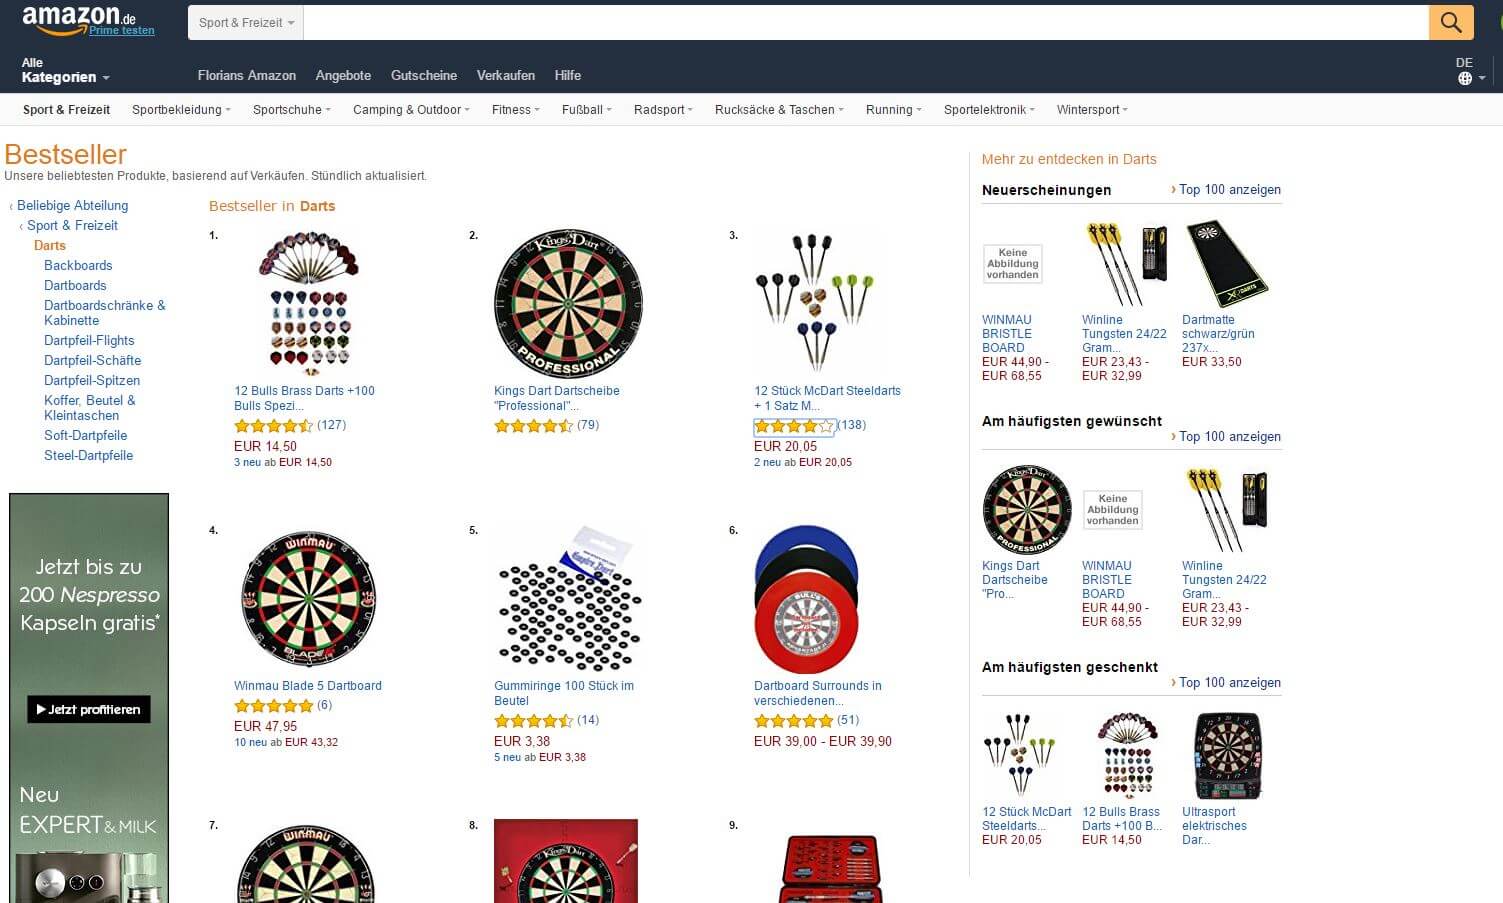Open Kings Dart Professional dartboard image

pos(568,303)
